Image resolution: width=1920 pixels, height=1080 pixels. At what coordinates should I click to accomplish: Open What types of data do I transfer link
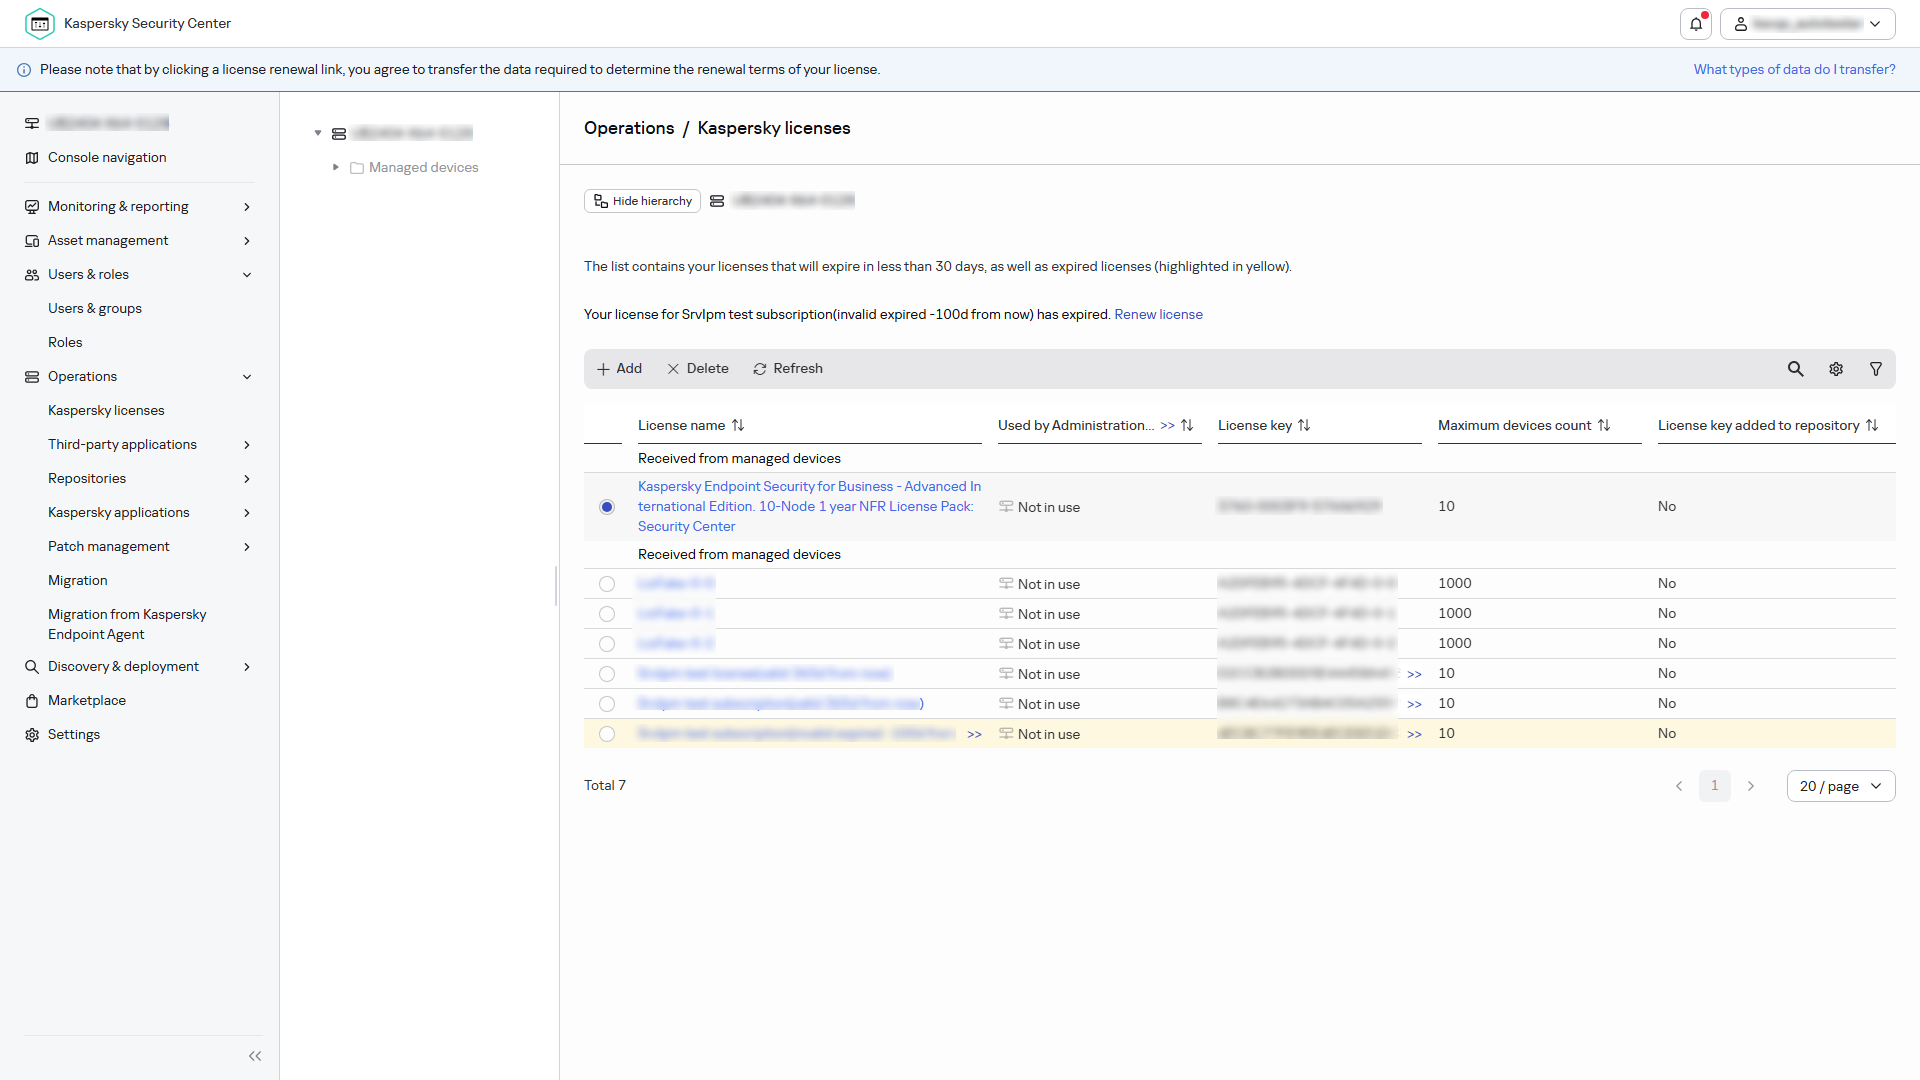pos(1794,70)
